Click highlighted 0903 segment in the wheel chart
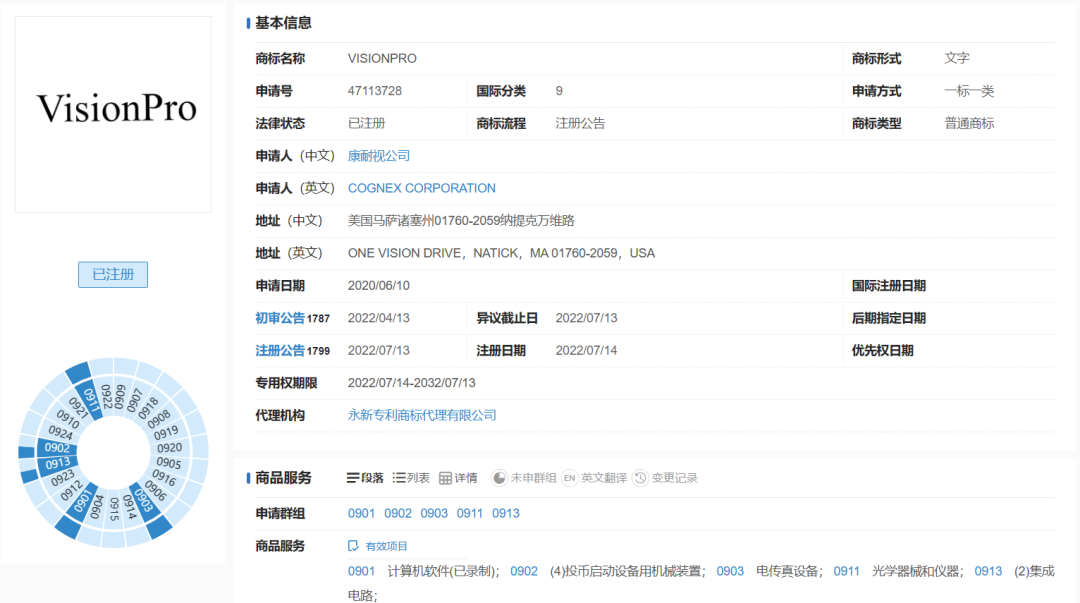The width and height of the screenshot is (1080, 603). [x=143, y=499]
